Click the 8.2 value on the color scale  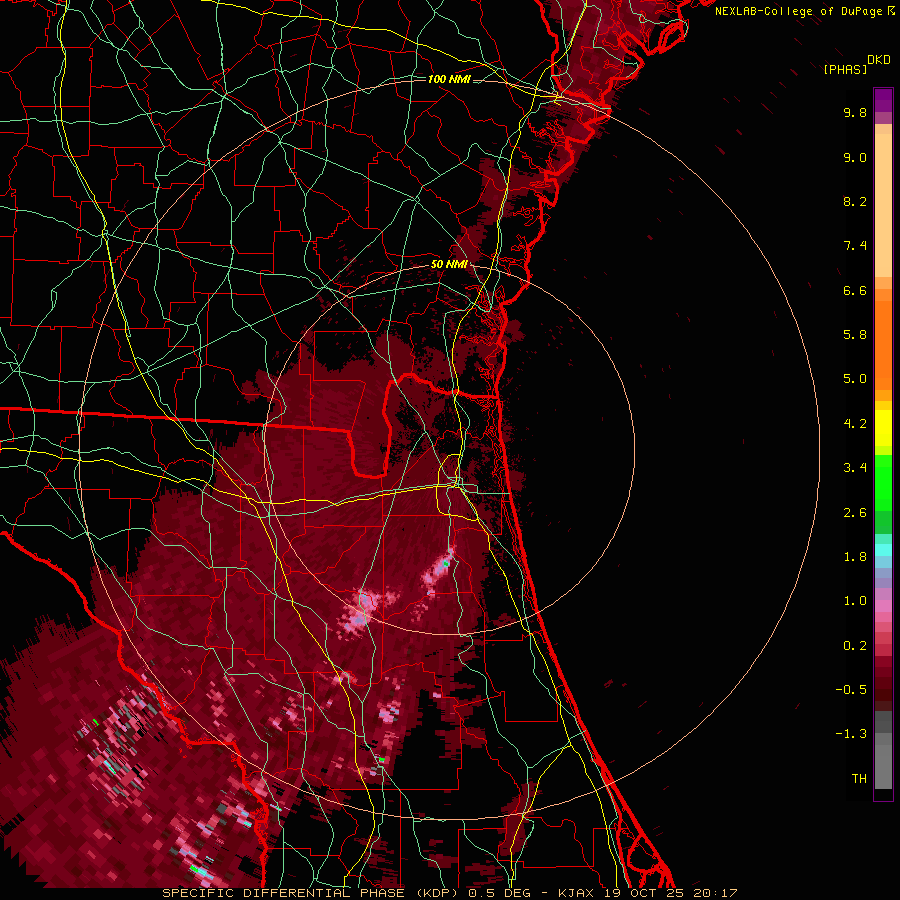(855, 201)
